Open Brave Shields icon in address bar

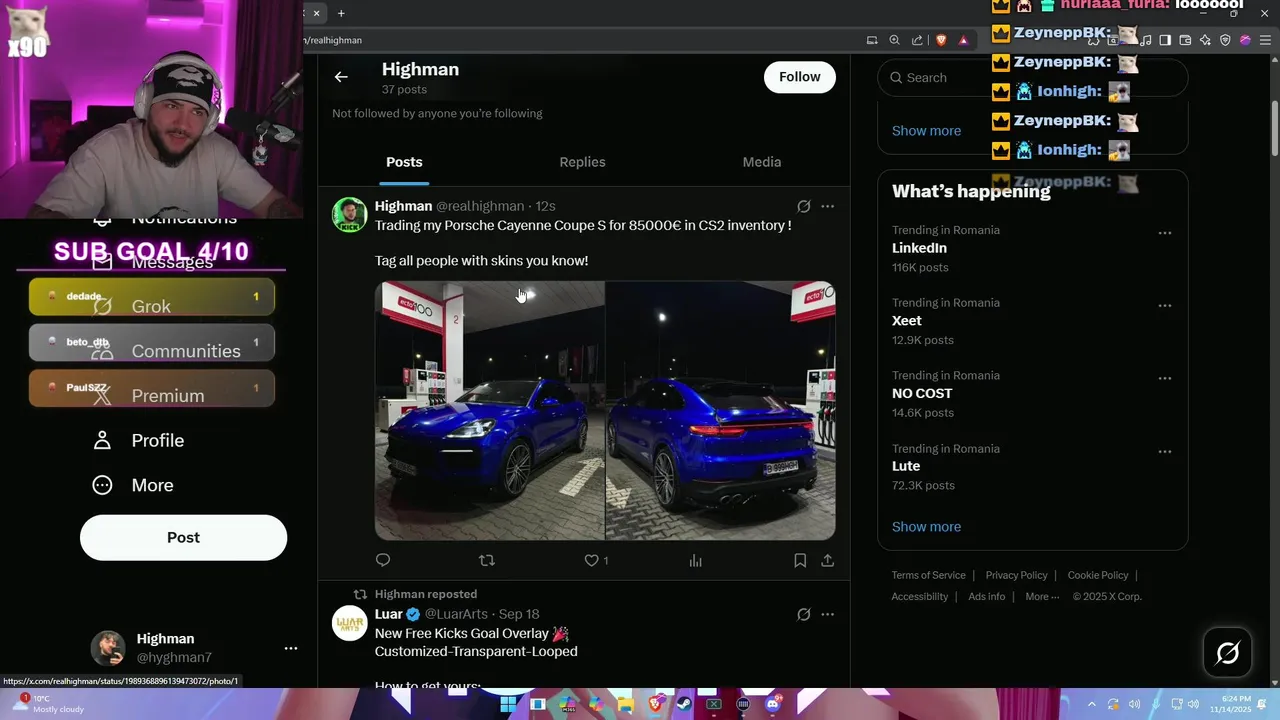(x=941, y=40)
